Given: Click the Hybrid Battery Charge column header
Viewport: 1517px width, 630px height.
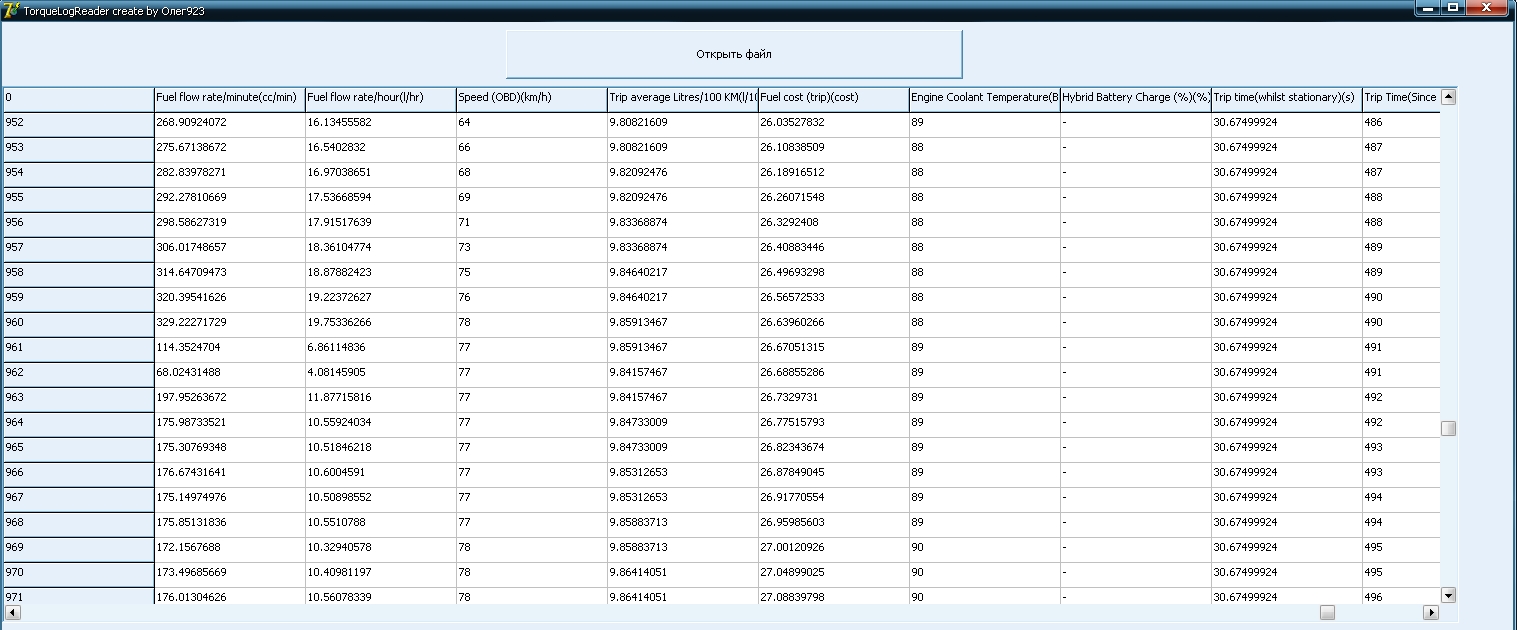Looking at the screenshot, I should pyautogui.click(x=1135, y=98).
